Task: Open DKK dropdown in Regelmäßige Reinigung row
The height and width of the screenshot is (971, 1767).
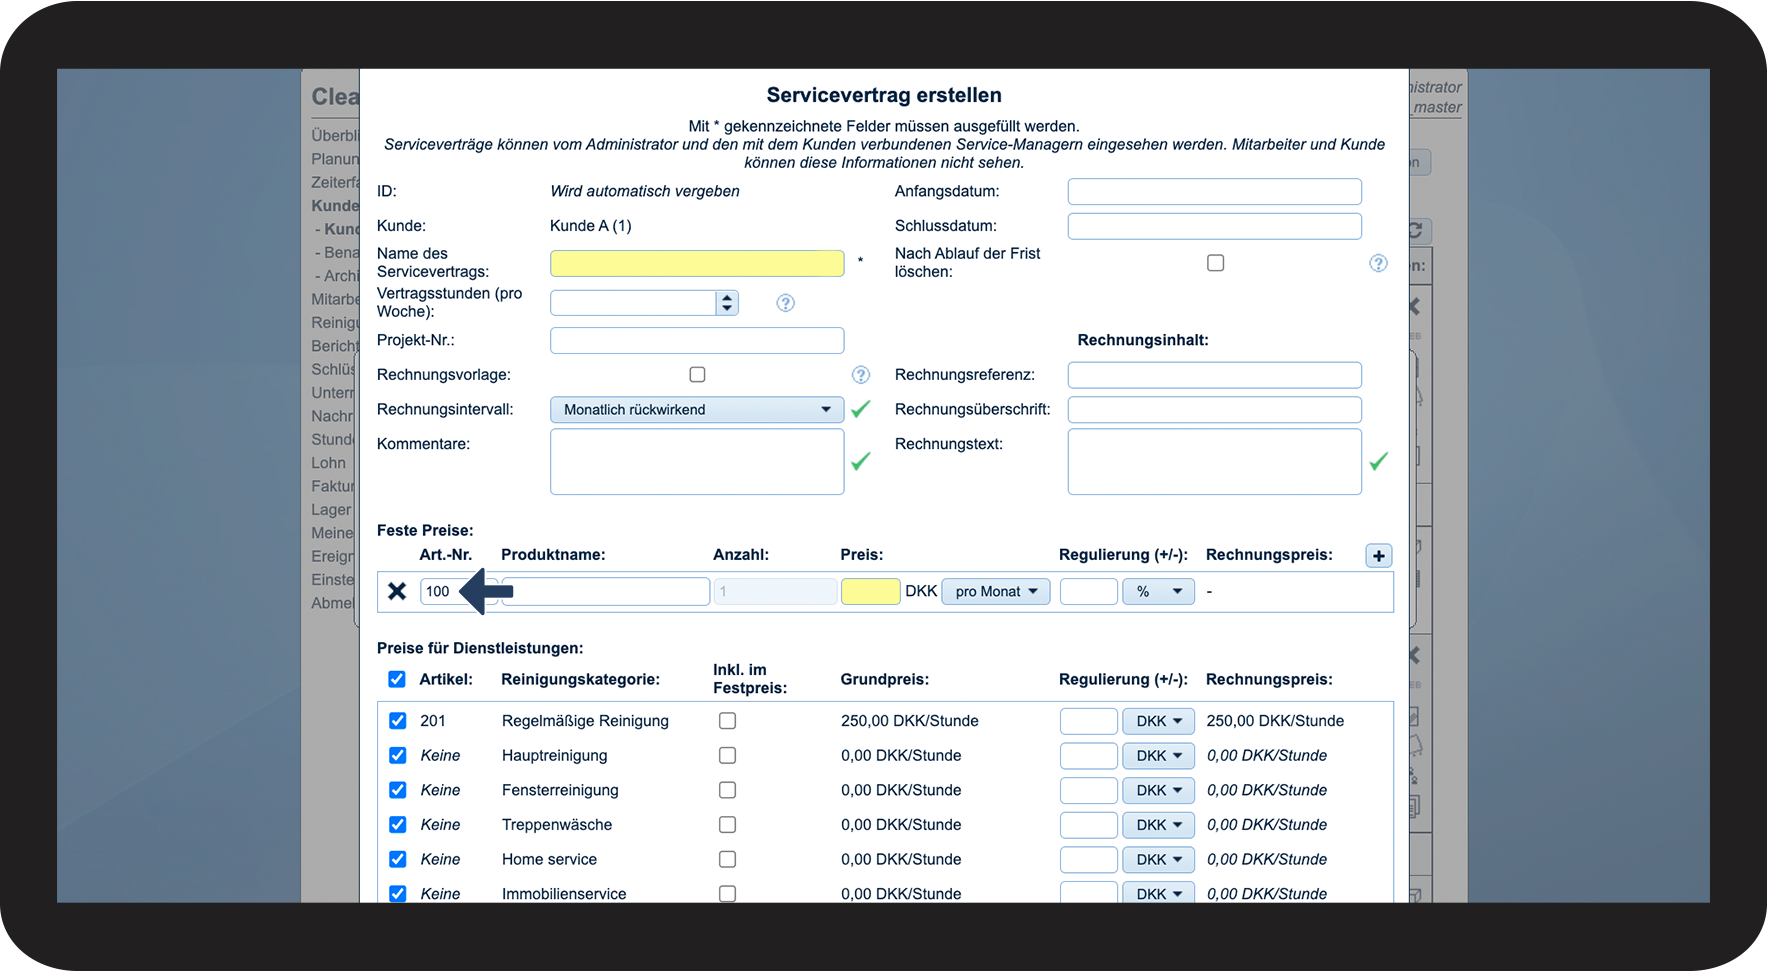Action: point(1158,721)
